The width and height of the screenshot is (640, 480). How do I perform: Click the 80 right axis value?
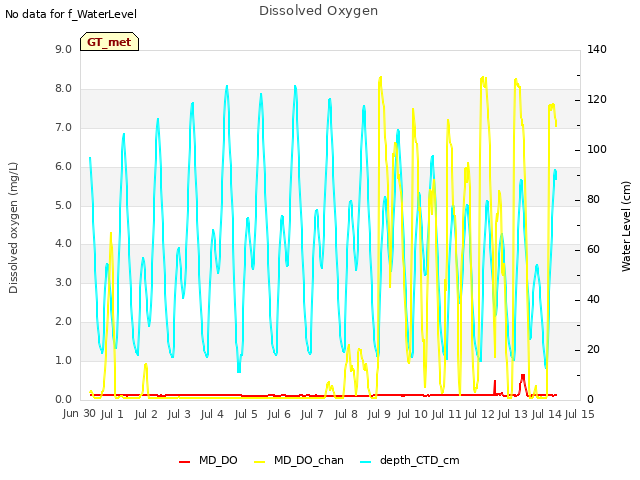pos(593,200)
